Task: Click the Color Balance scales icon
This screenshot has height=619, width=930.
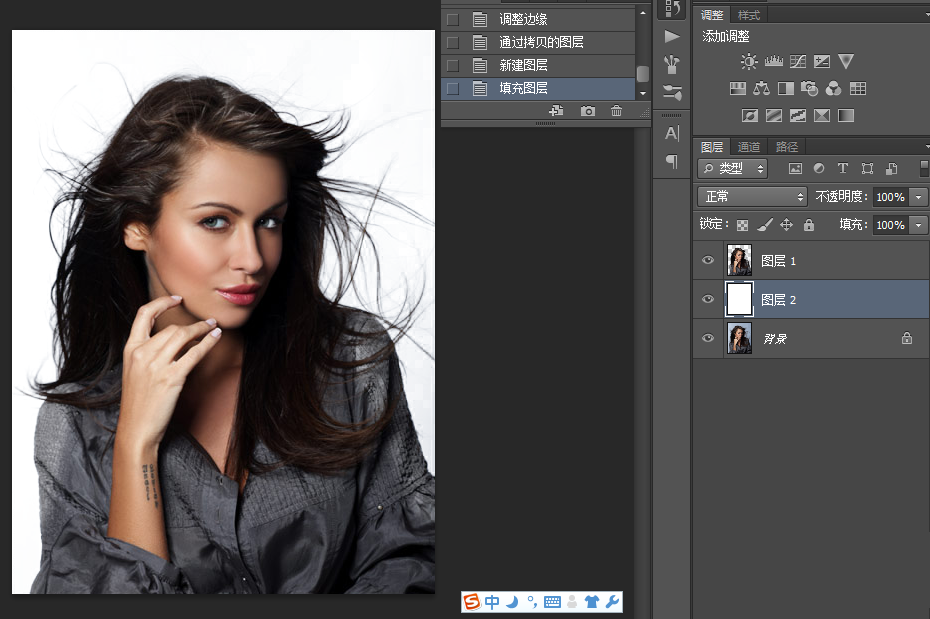Action: click(762, 89)
